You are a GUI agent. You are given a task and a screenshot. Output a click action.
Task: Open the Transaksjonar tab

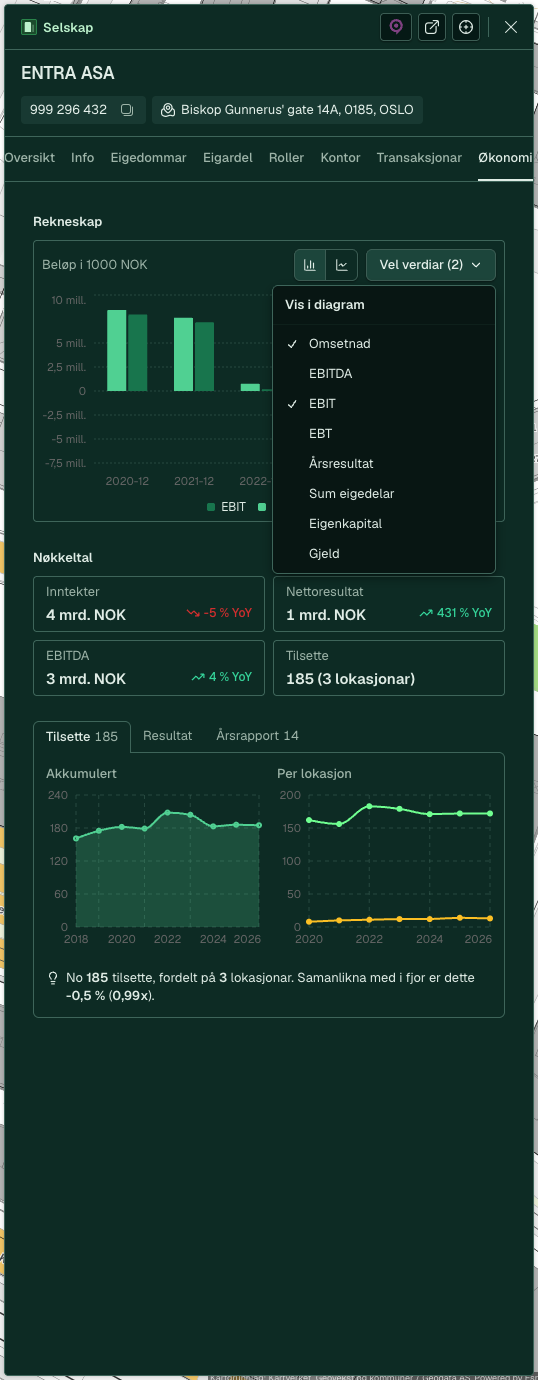[419, 158]
